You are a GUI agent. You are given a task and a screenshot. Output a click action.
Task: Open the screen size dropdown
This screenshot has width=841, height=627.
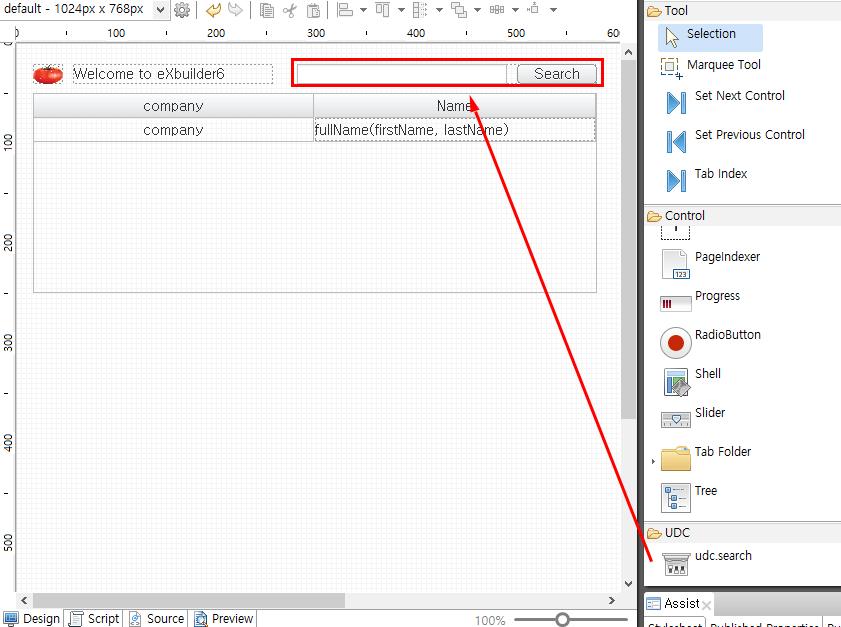click(x=160, y=10)
